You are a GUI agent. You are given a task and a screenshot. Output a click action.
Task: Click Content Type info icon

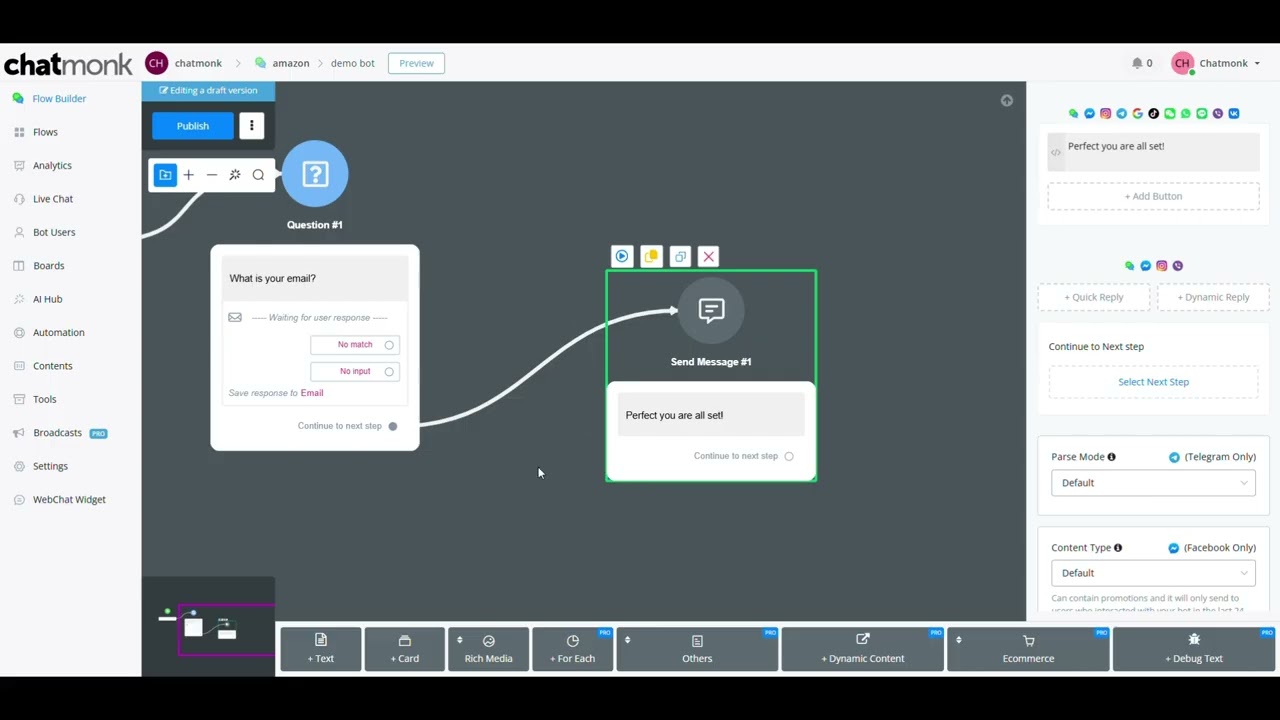click(x=1118, y=548)
